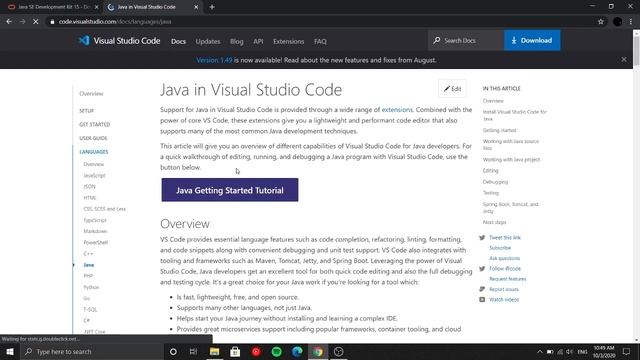Viewport: 640px width, 360px height.
Task: Open the extensions link in the intro paragraph
Action: (x=397, y=109)
